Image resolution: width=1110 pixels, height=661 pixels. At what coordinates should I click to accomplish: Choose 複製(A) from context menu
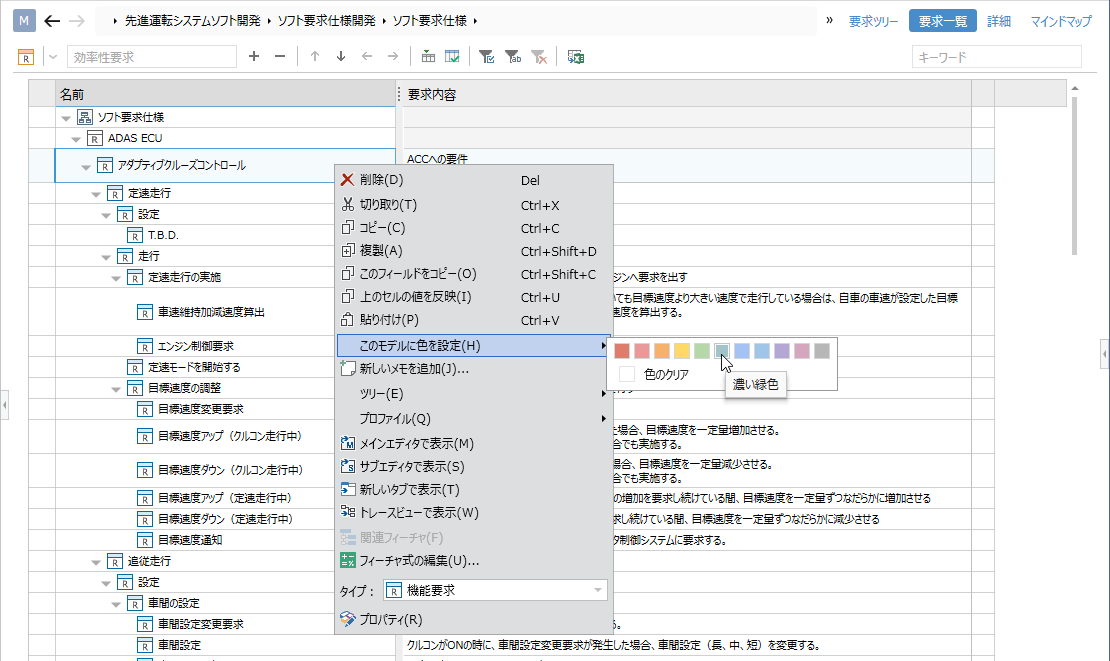[474, 251]
